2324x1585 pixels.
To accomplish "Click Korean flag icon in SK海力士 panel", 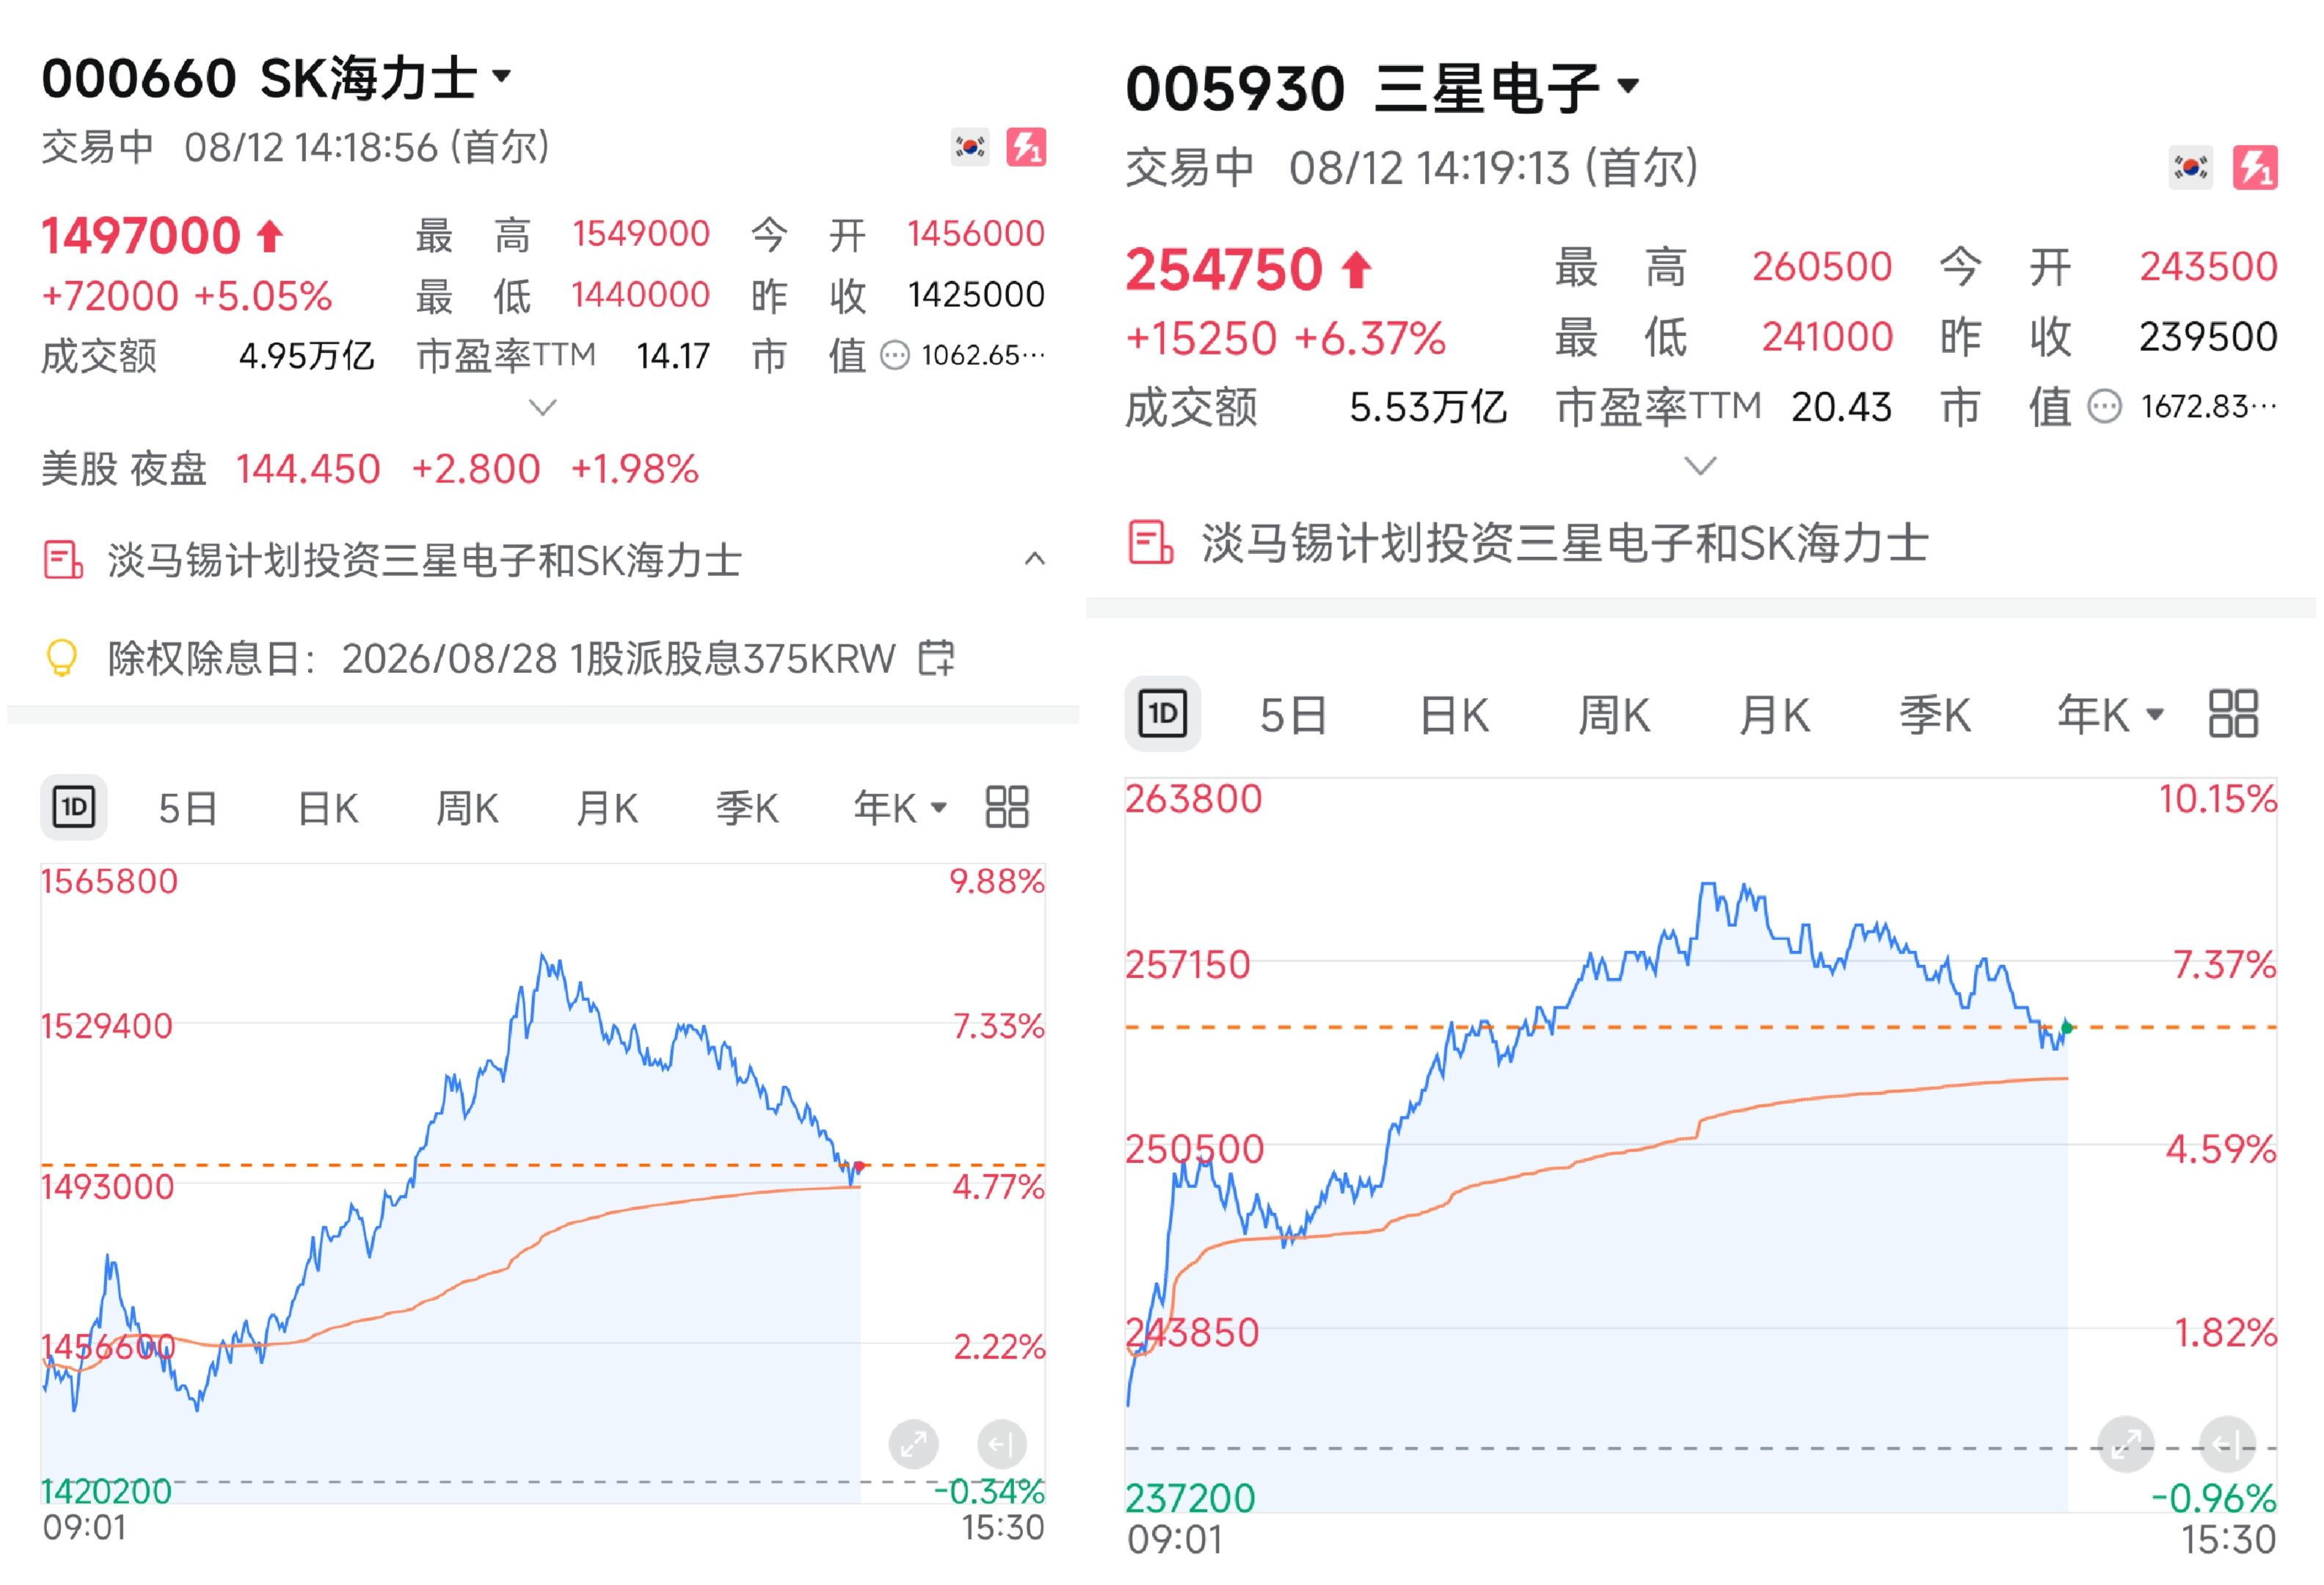I will [969, 148].
